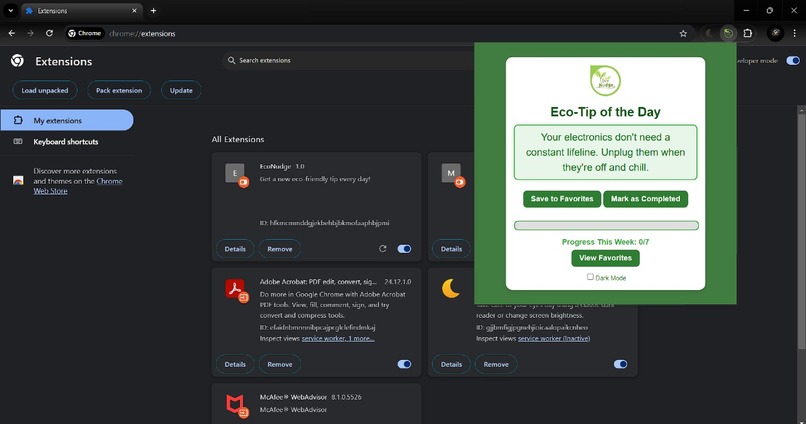Click the moon extension icon in toolbar
806x424 pixels.
(x=709, y=33)
